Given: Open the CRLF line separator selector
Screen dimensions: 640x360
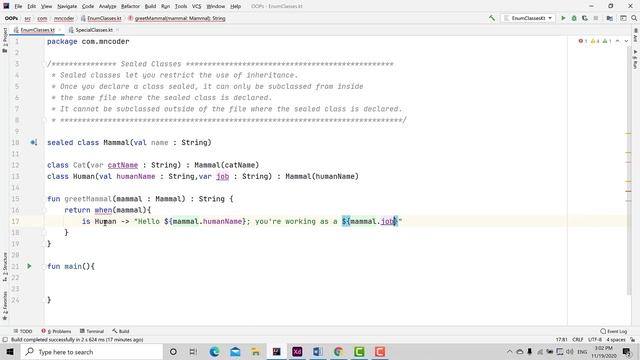Looking at the screenshot, I should pyautogui.click(x=578, y=340).
